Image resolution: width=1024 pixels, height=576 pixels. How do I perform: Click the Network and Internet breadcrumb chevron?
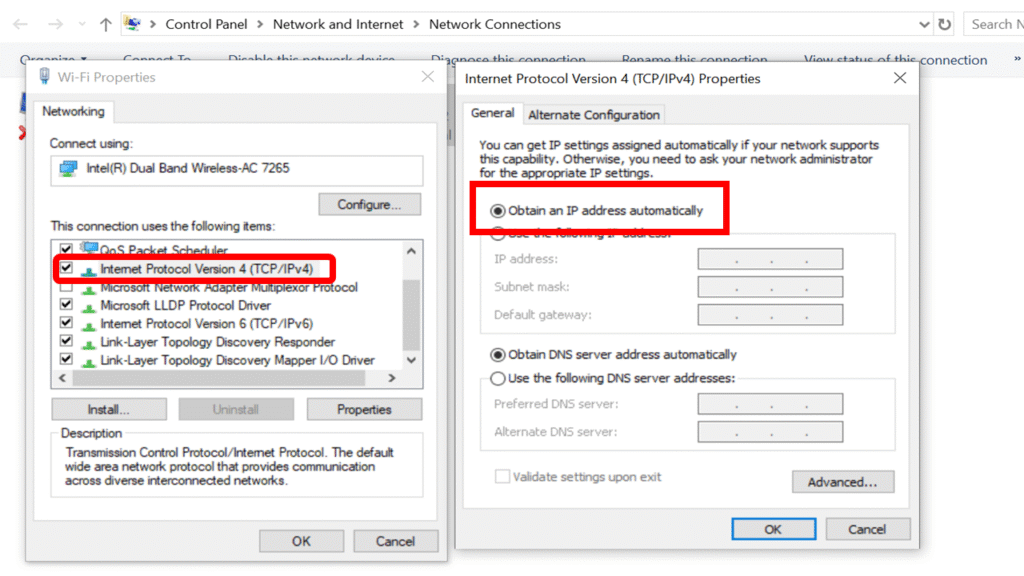tap(417, 24)
